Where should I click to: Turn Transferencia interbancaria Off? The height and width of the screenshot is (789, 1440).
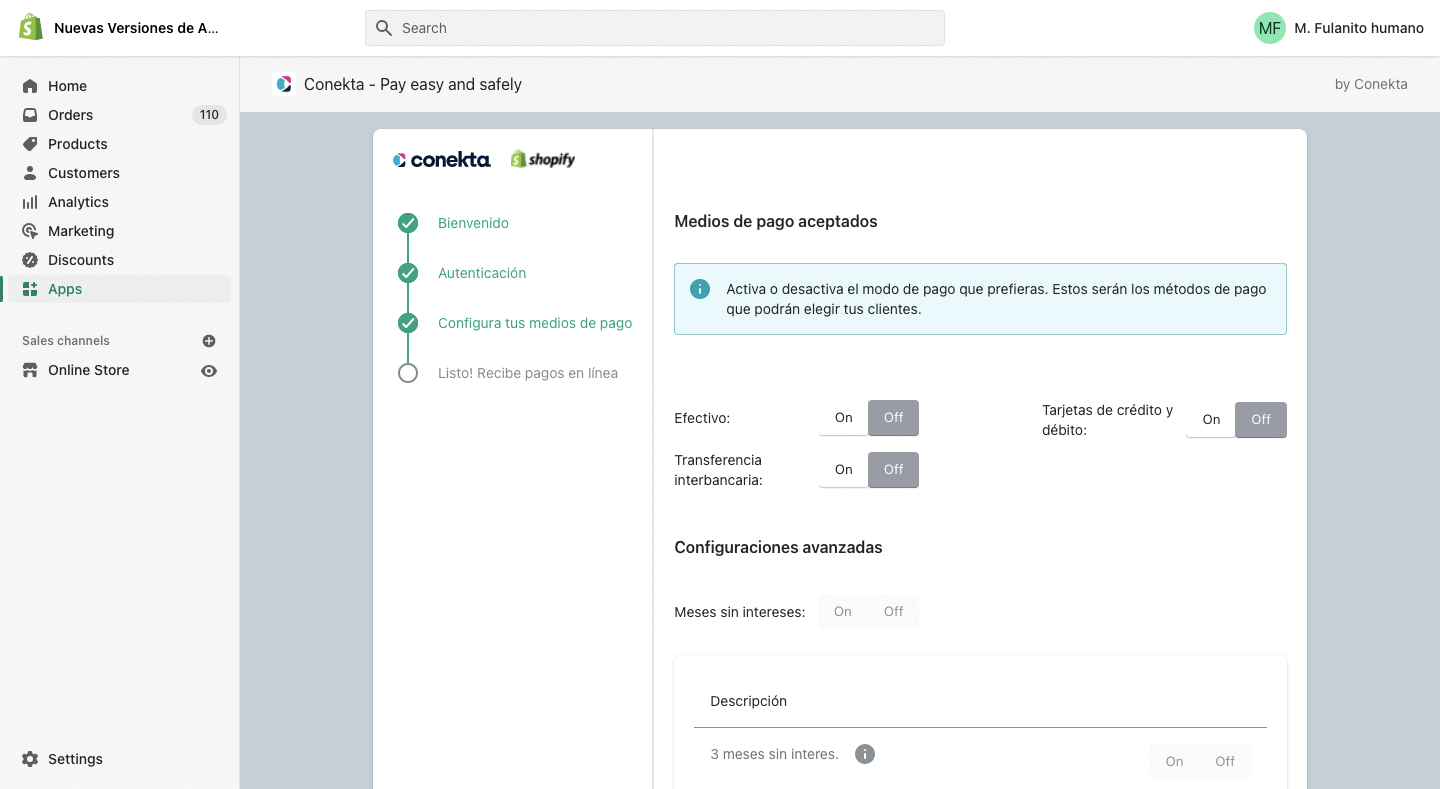coord(893,470)
